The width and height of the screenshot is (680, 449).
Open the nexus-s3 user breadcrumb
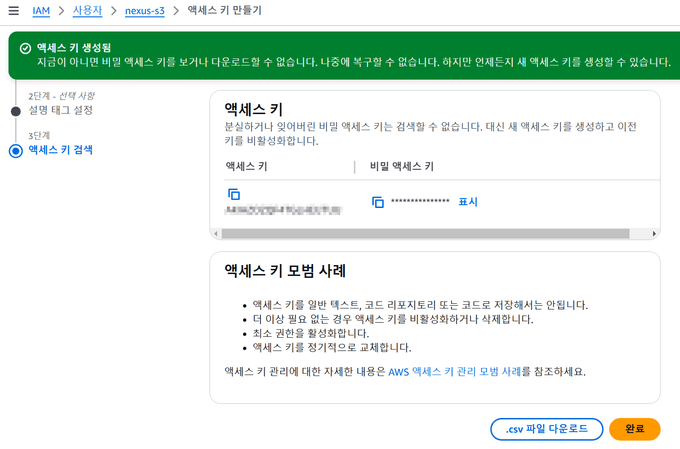pyautogui.click(x=147, y=10)
